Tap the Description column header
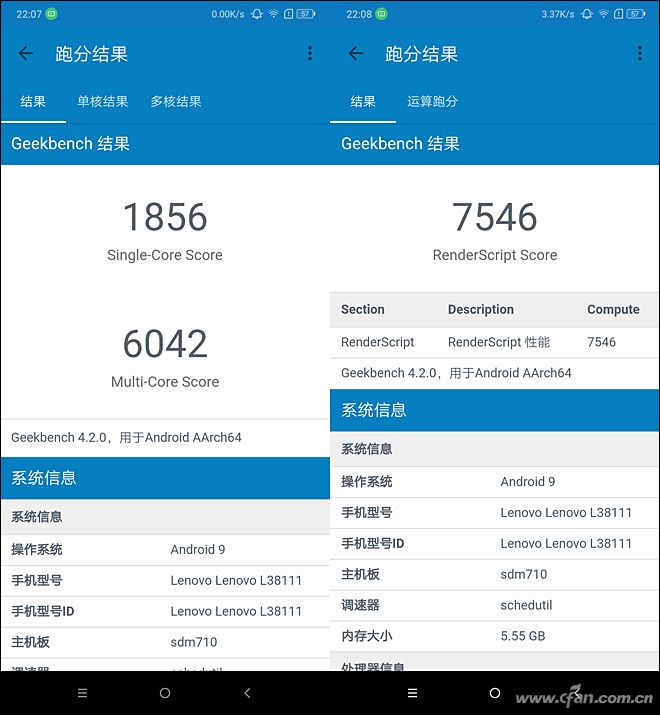 [x=481, y=309]
